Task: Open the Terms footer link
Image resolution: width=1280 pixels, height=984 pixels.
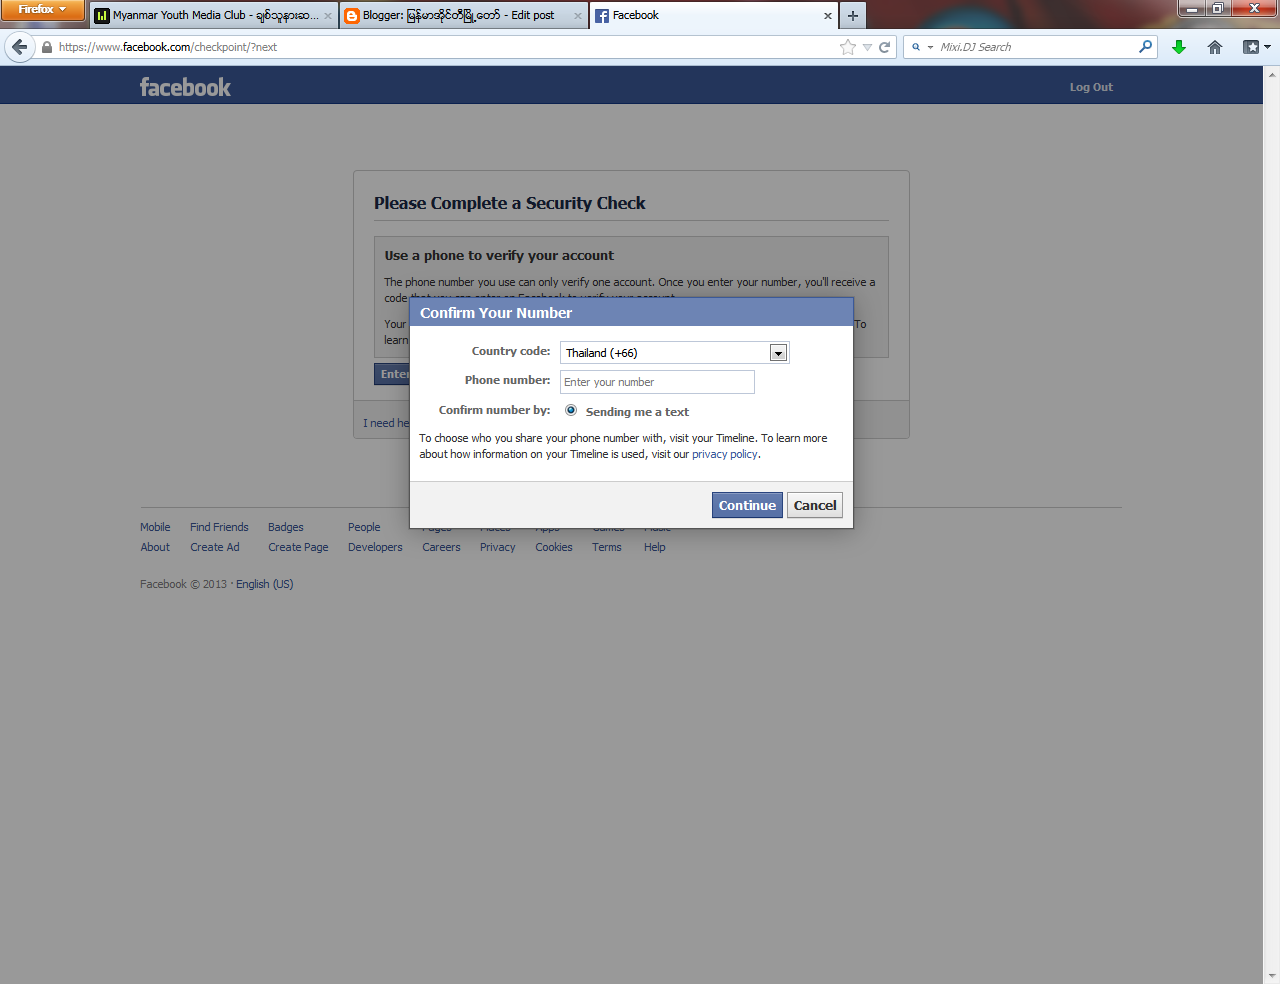Action: click(x=607, y=547)
